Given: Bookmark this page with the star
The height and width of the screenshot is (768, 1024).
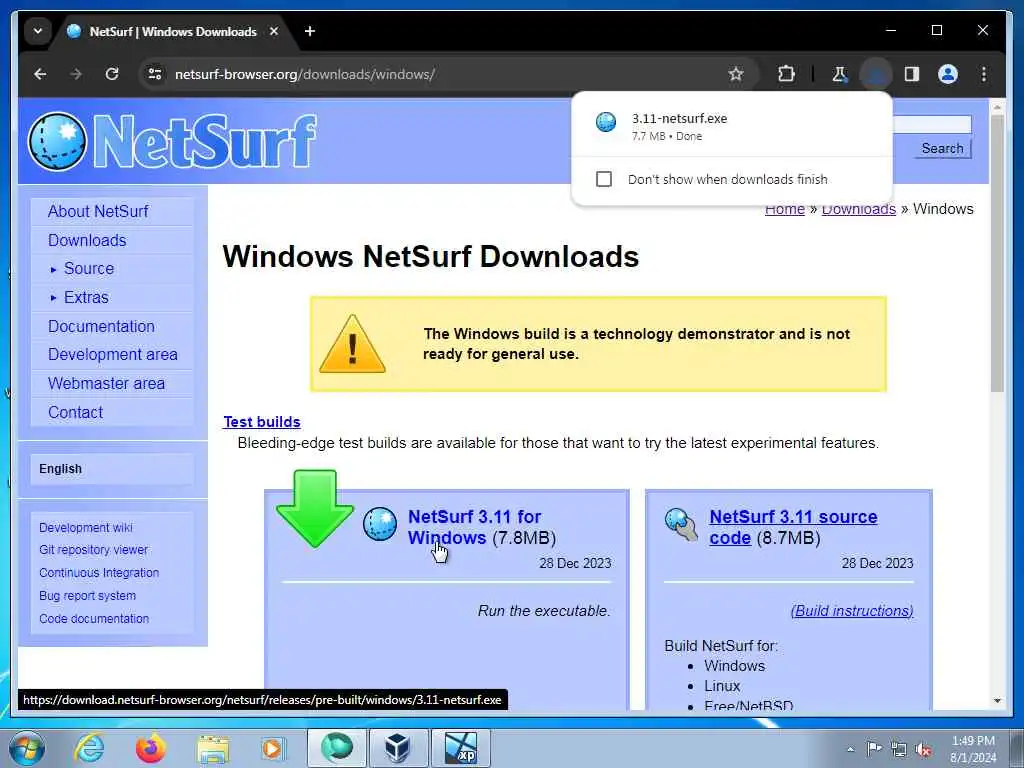Looking at the screenshot, I should (736, 74).
